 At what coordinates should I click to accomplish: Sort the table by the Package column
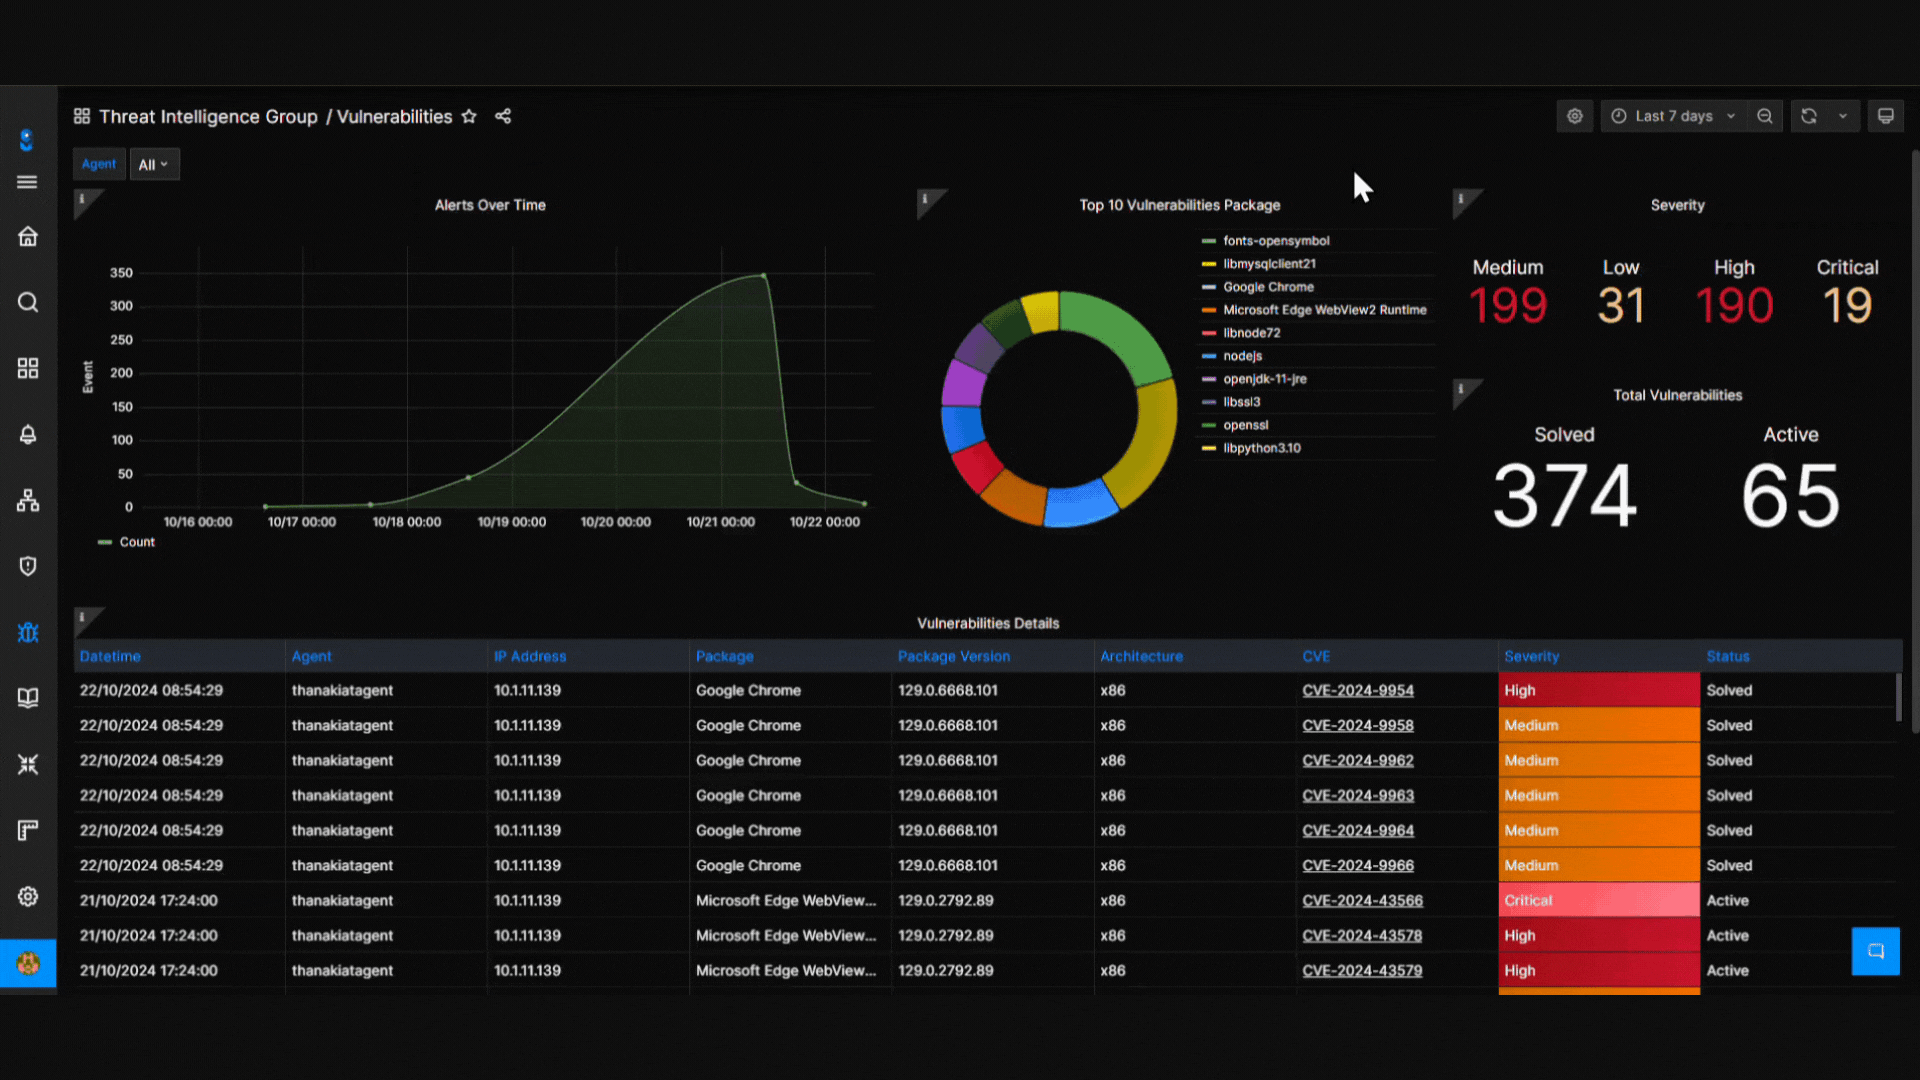tap(724, 656)
